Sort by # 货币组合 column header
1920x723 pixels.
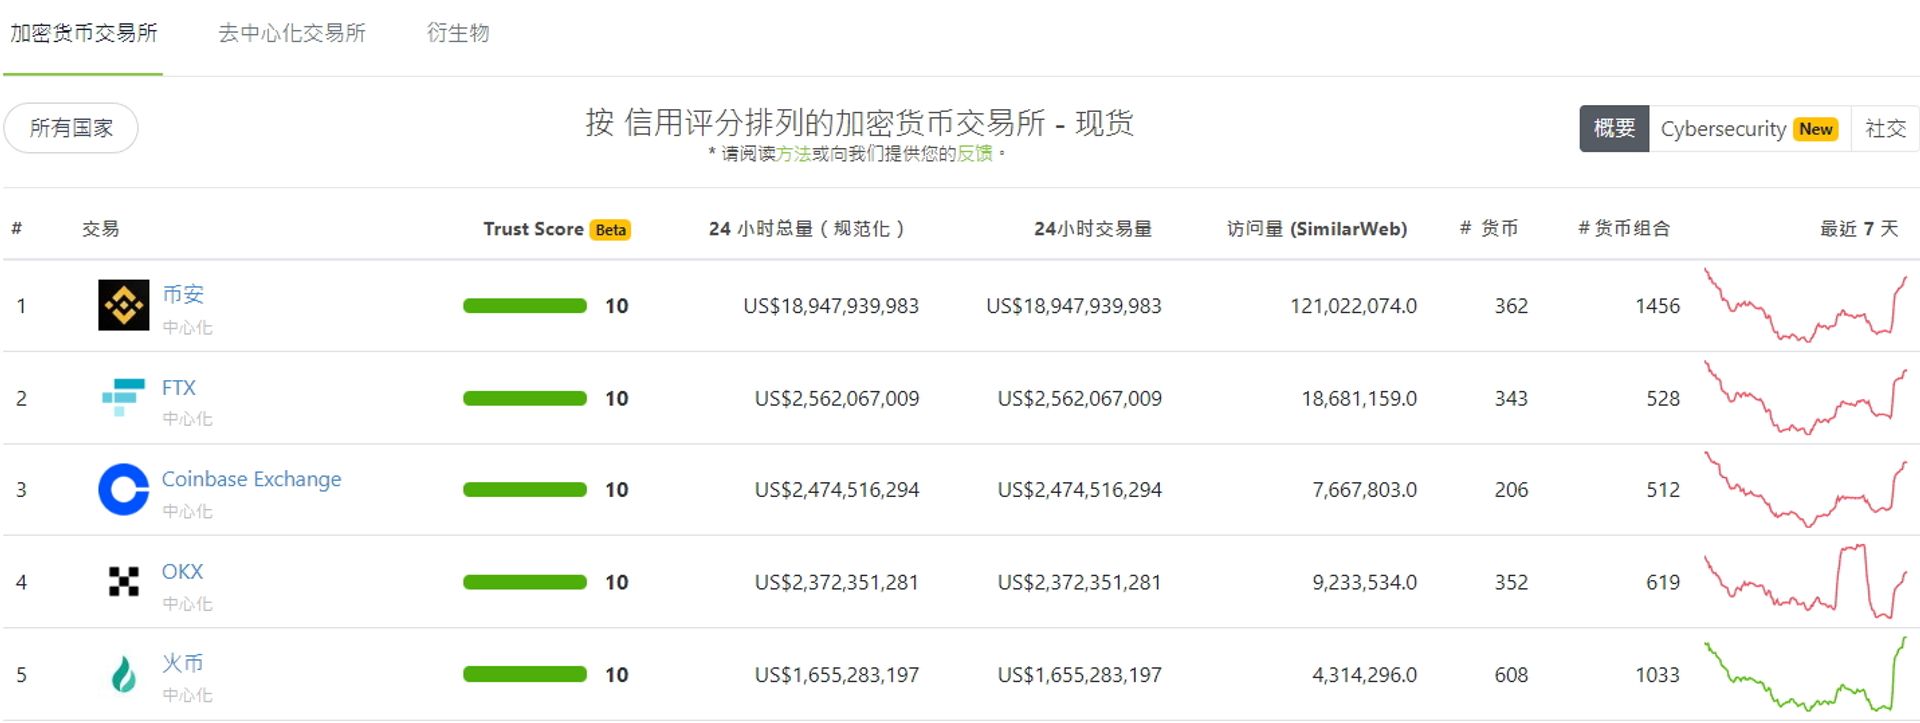click(1624, 229)
